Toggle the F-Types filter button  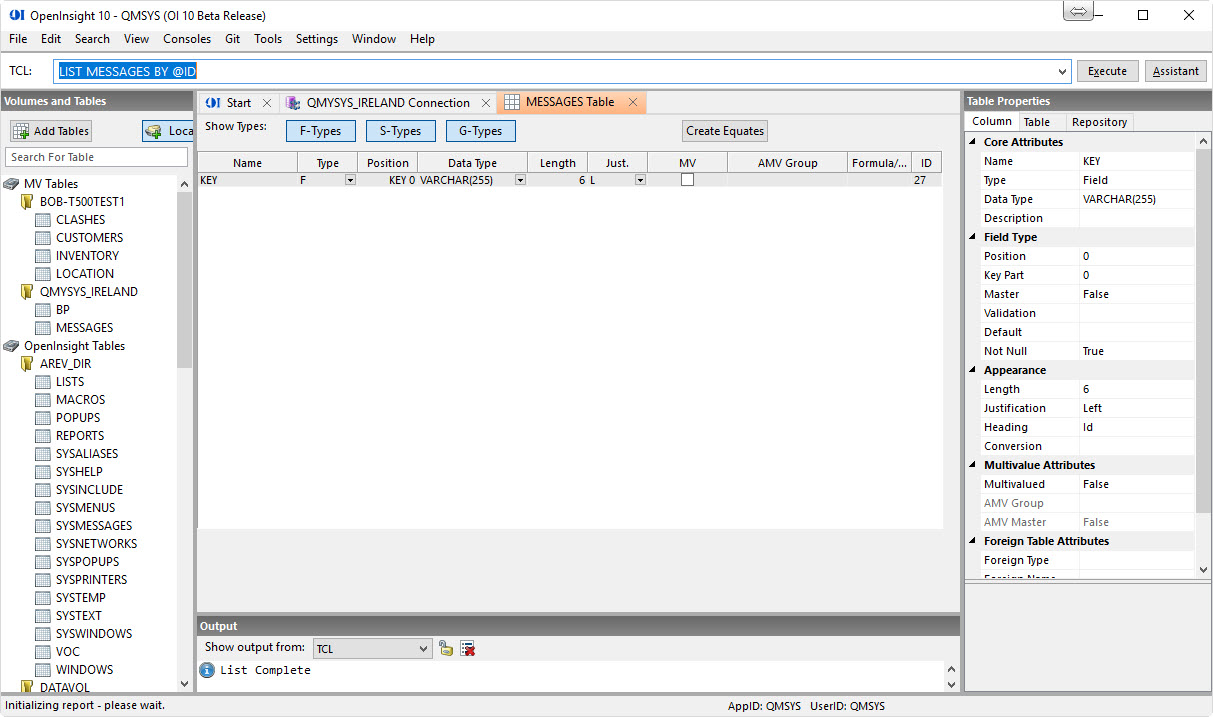click(321, 131)
